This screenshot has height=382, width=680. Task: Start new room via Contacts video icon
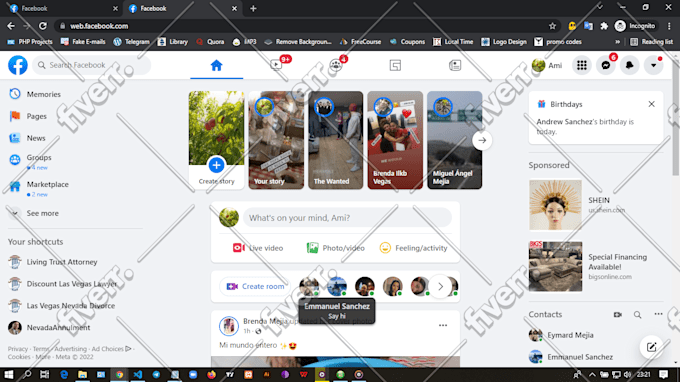coord(618,314)
